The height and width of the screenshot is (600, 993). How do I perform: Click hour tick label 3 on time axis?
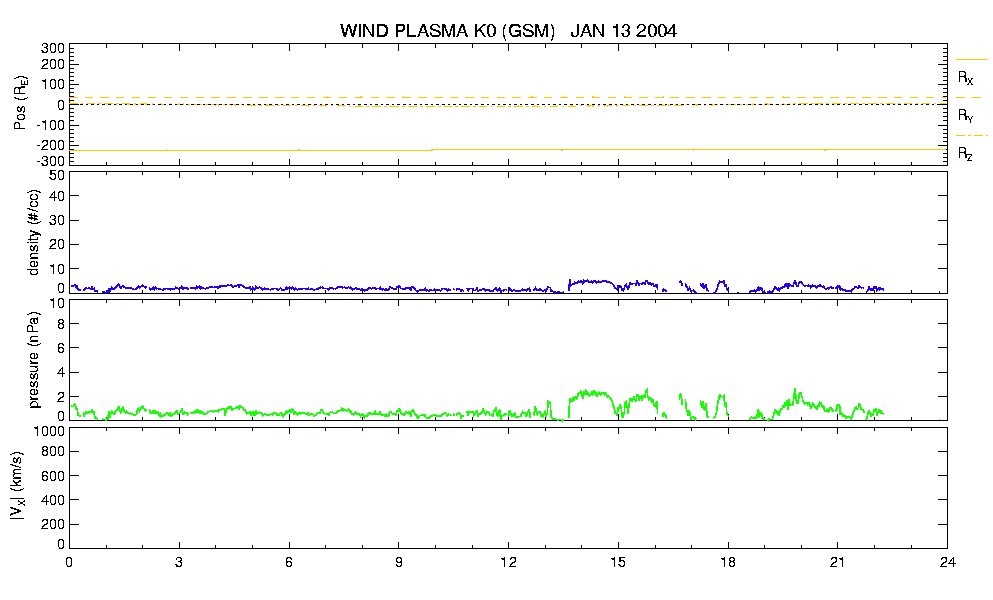coord(179,562)
